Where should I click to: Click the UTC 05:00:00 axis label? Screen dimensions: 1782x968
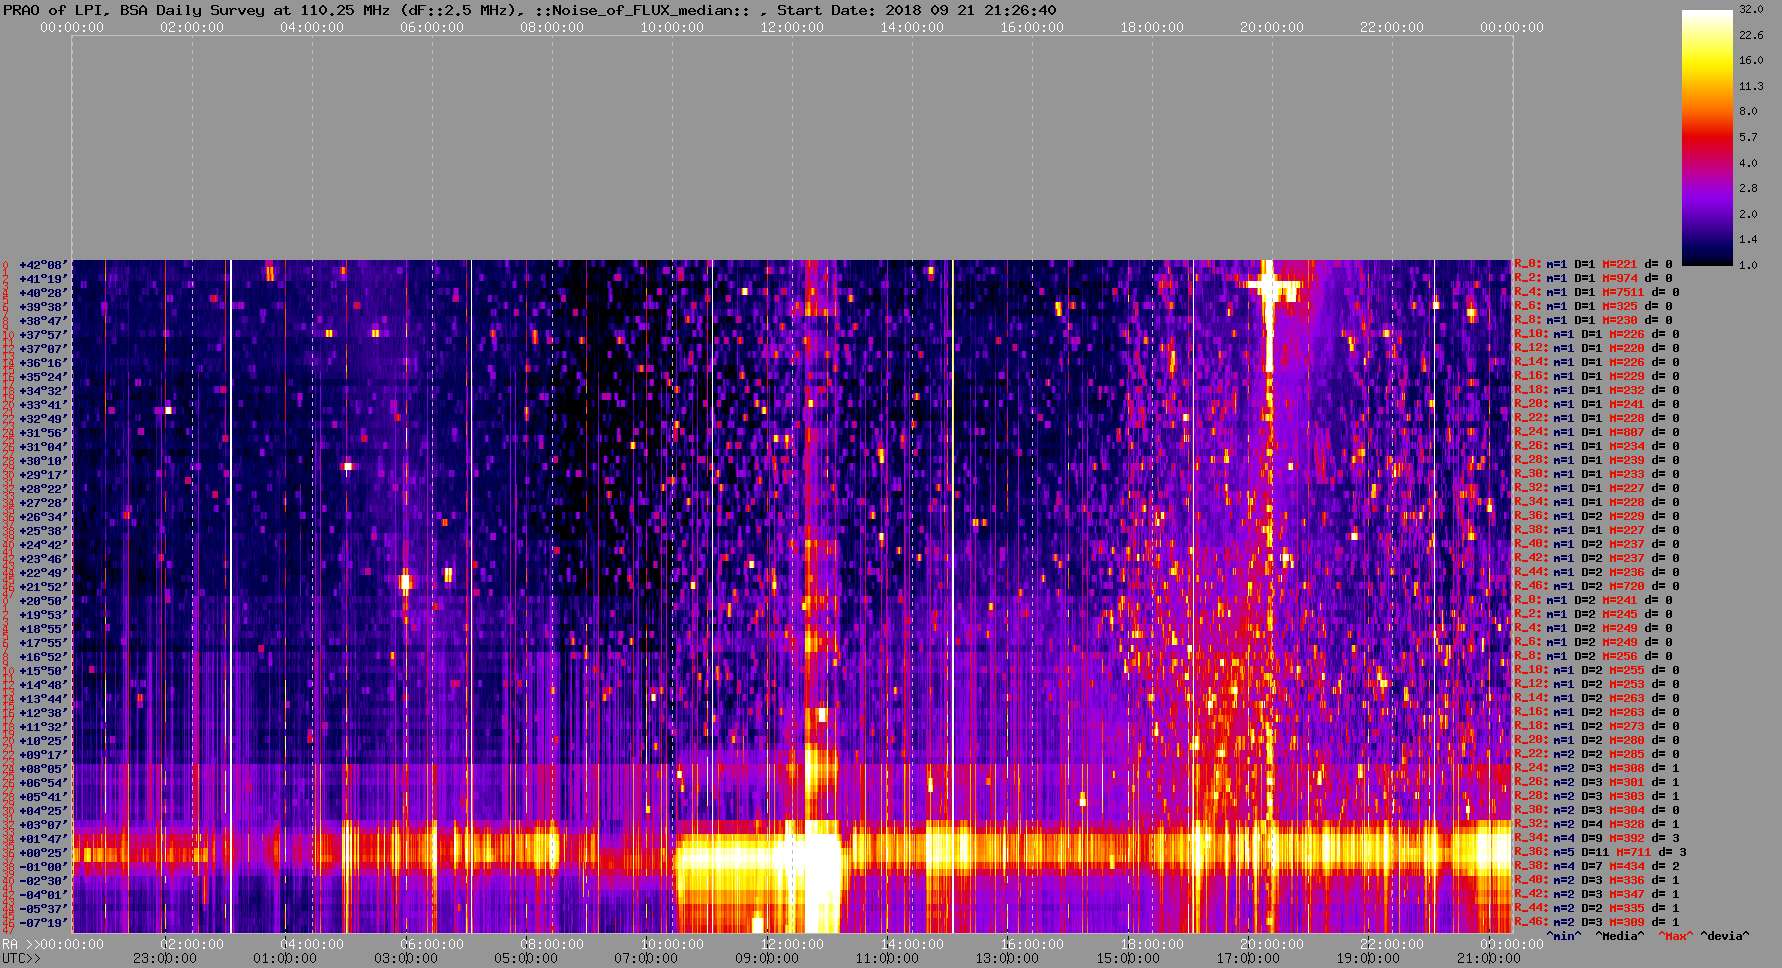[525, 958]
